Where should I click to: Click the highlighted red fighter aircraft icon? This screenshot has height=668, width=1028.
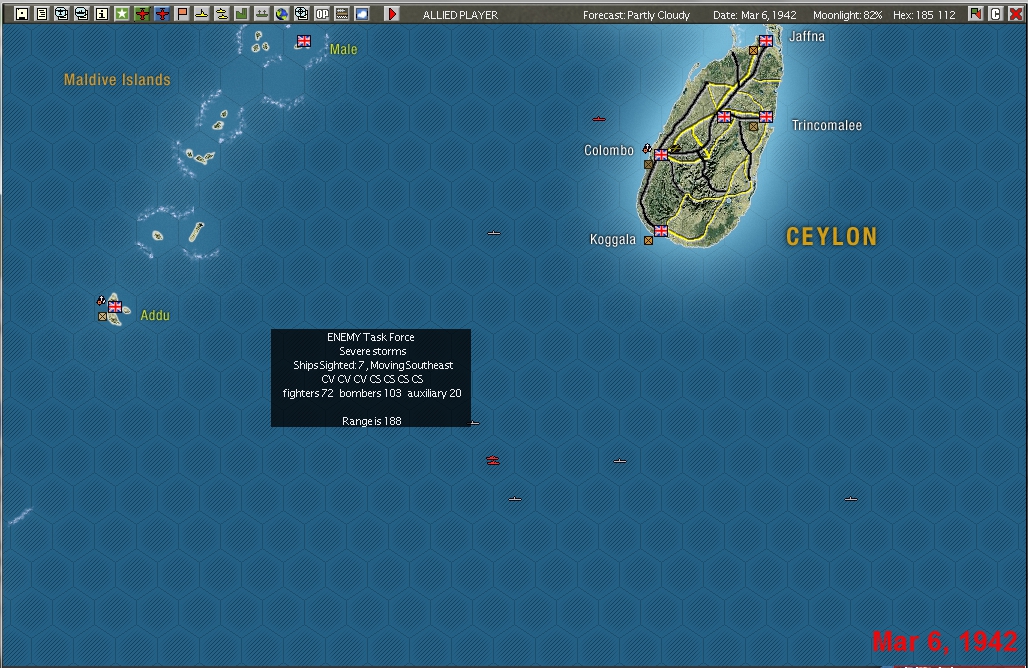141,13
